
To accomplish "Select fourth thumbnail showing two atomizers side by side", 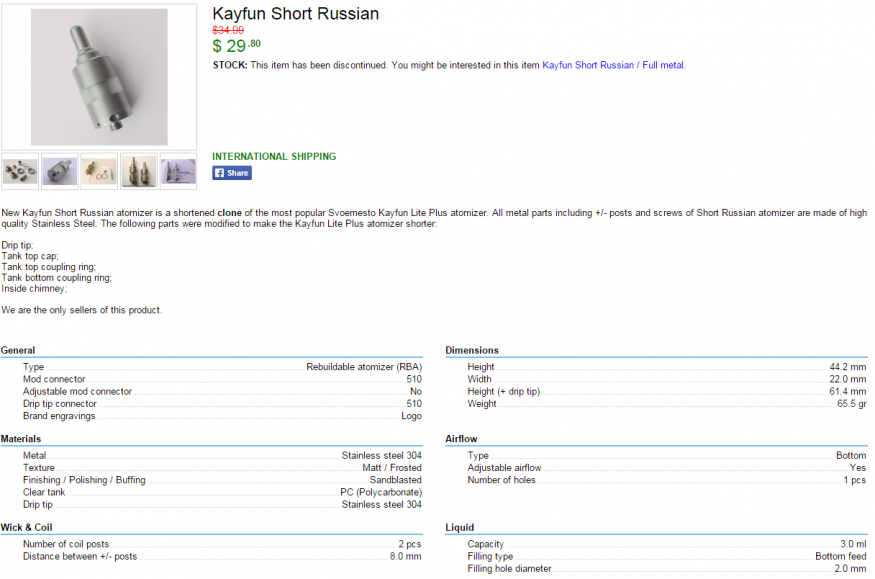I will 138,171.
